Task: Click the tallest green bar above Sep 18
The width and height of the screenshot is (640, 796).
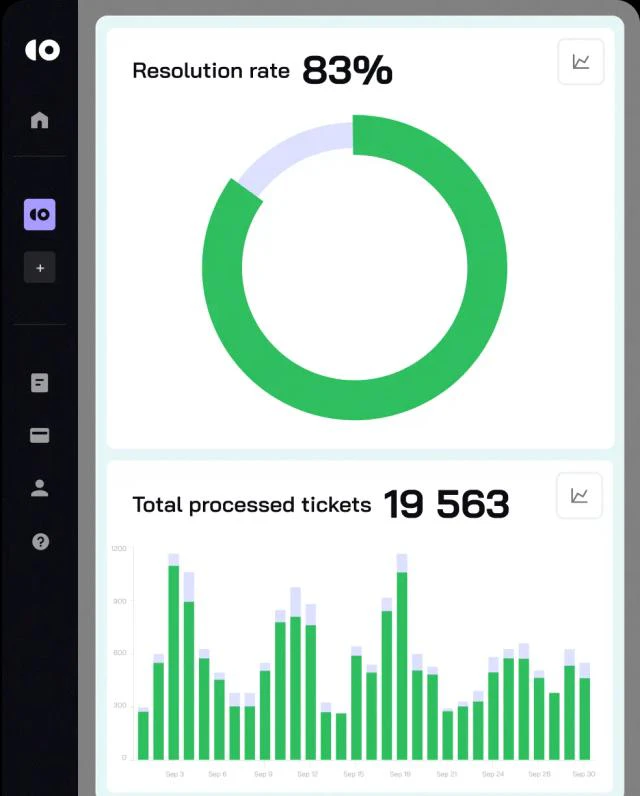Action: click(402, 666)
